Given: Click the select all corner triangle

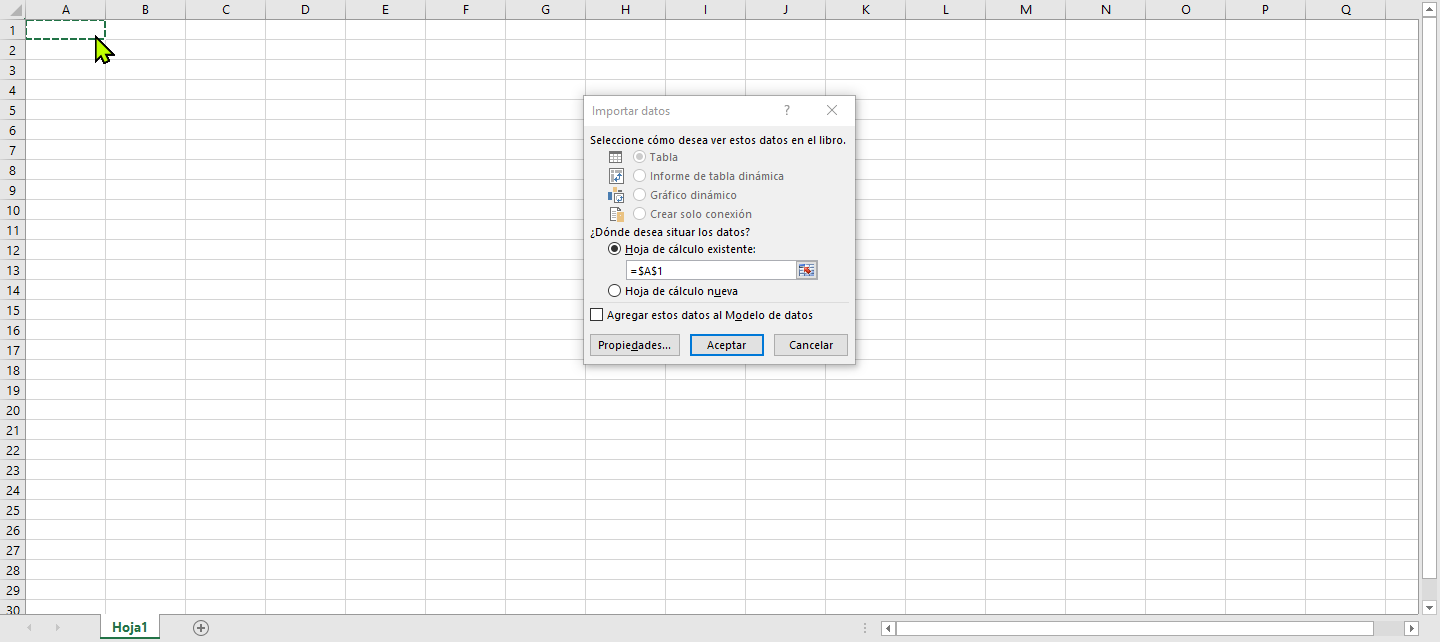Looking at the screenshot, I should pos(12,10).
